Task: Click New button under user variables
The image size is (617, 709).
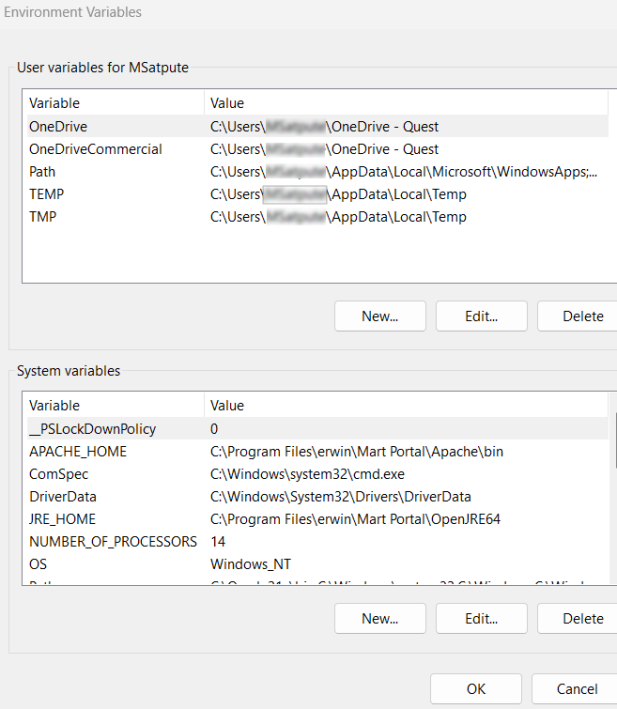Action: 380,316
